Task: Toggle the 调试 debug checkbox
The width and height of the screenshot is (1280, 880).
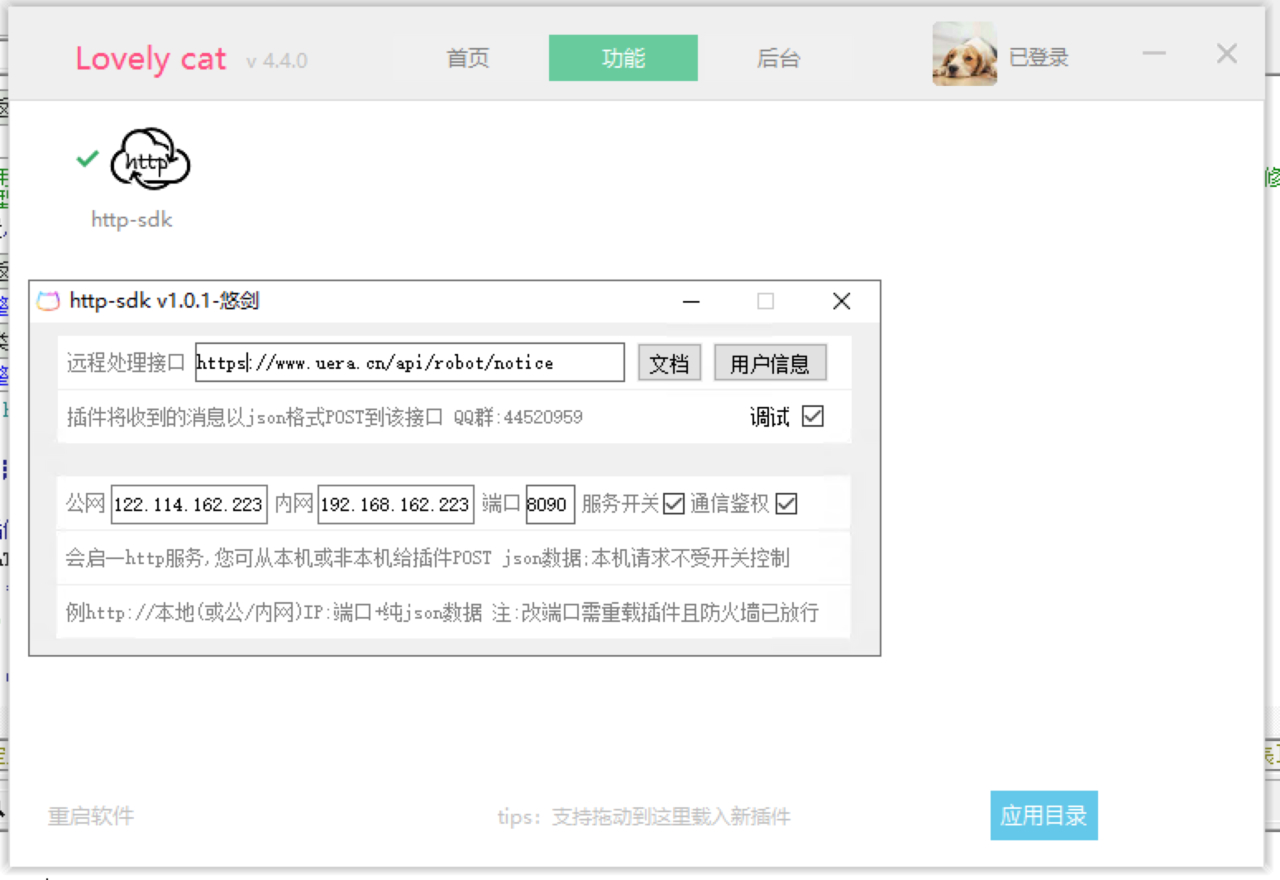Action: point(813,416)
